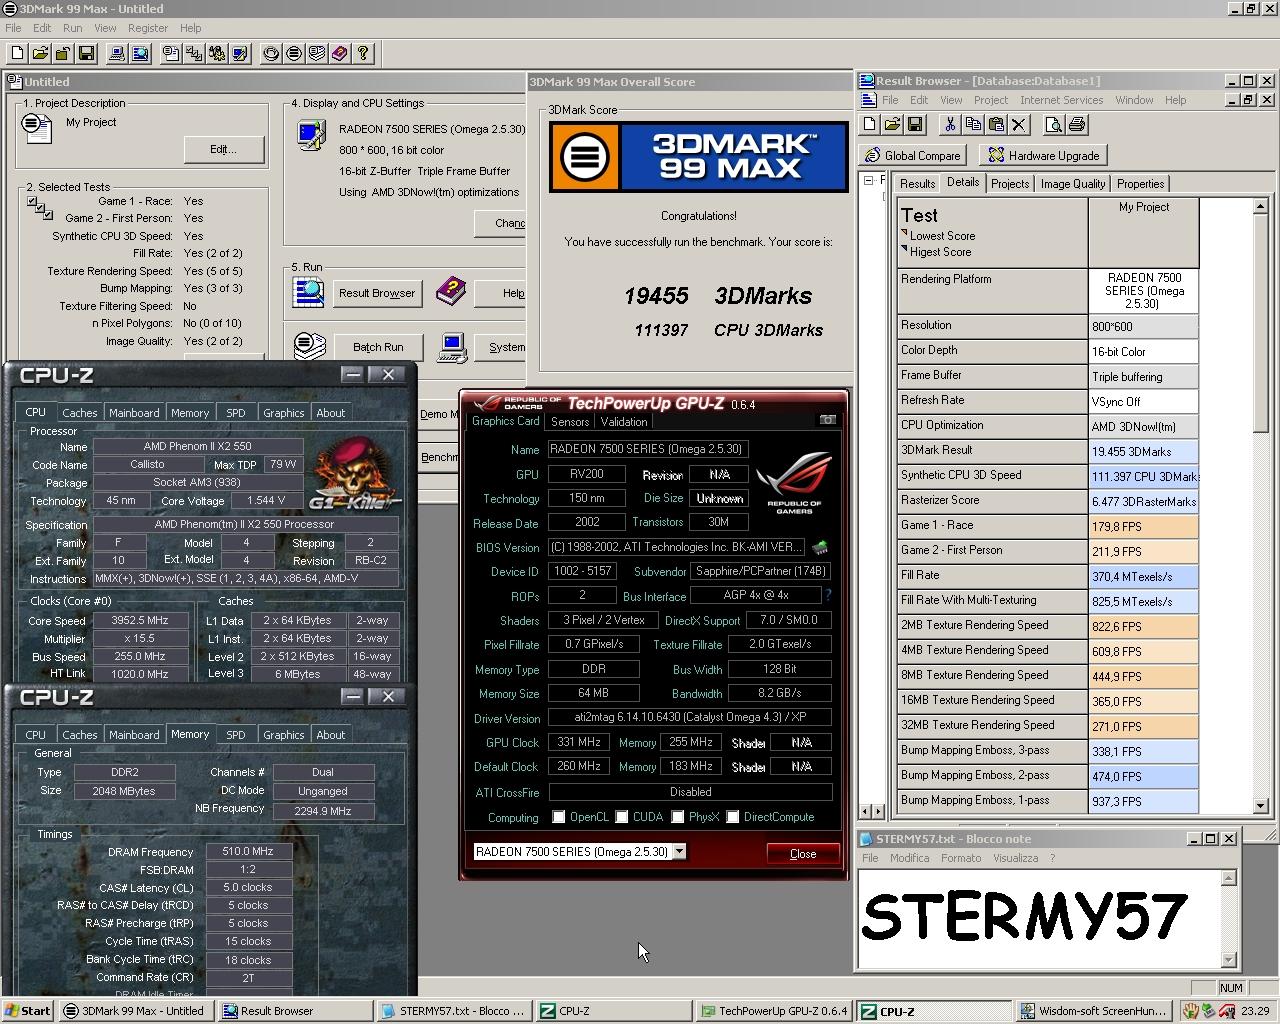Click the Start button on the taskbar
This screenshot has width=1280, height=1024.
28,1011
